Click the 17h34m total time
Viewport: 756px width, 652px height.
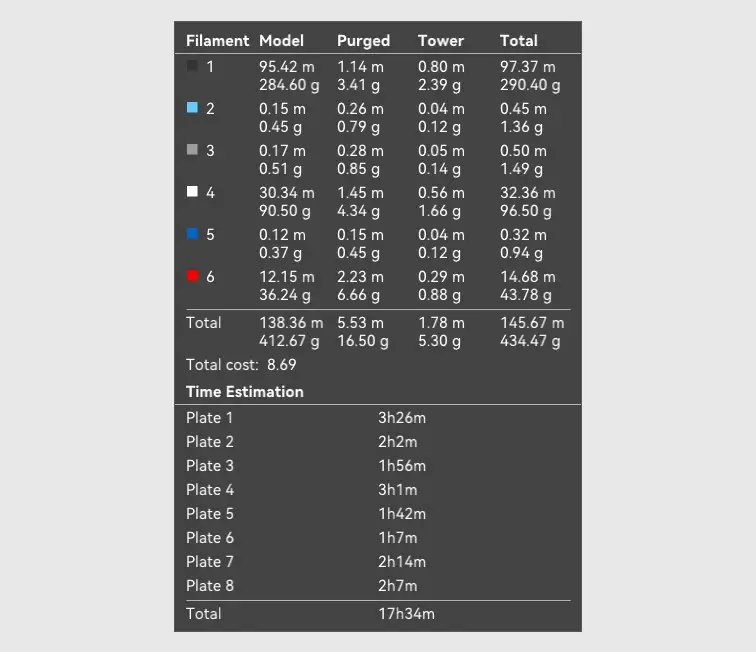(x=406, y=613)
